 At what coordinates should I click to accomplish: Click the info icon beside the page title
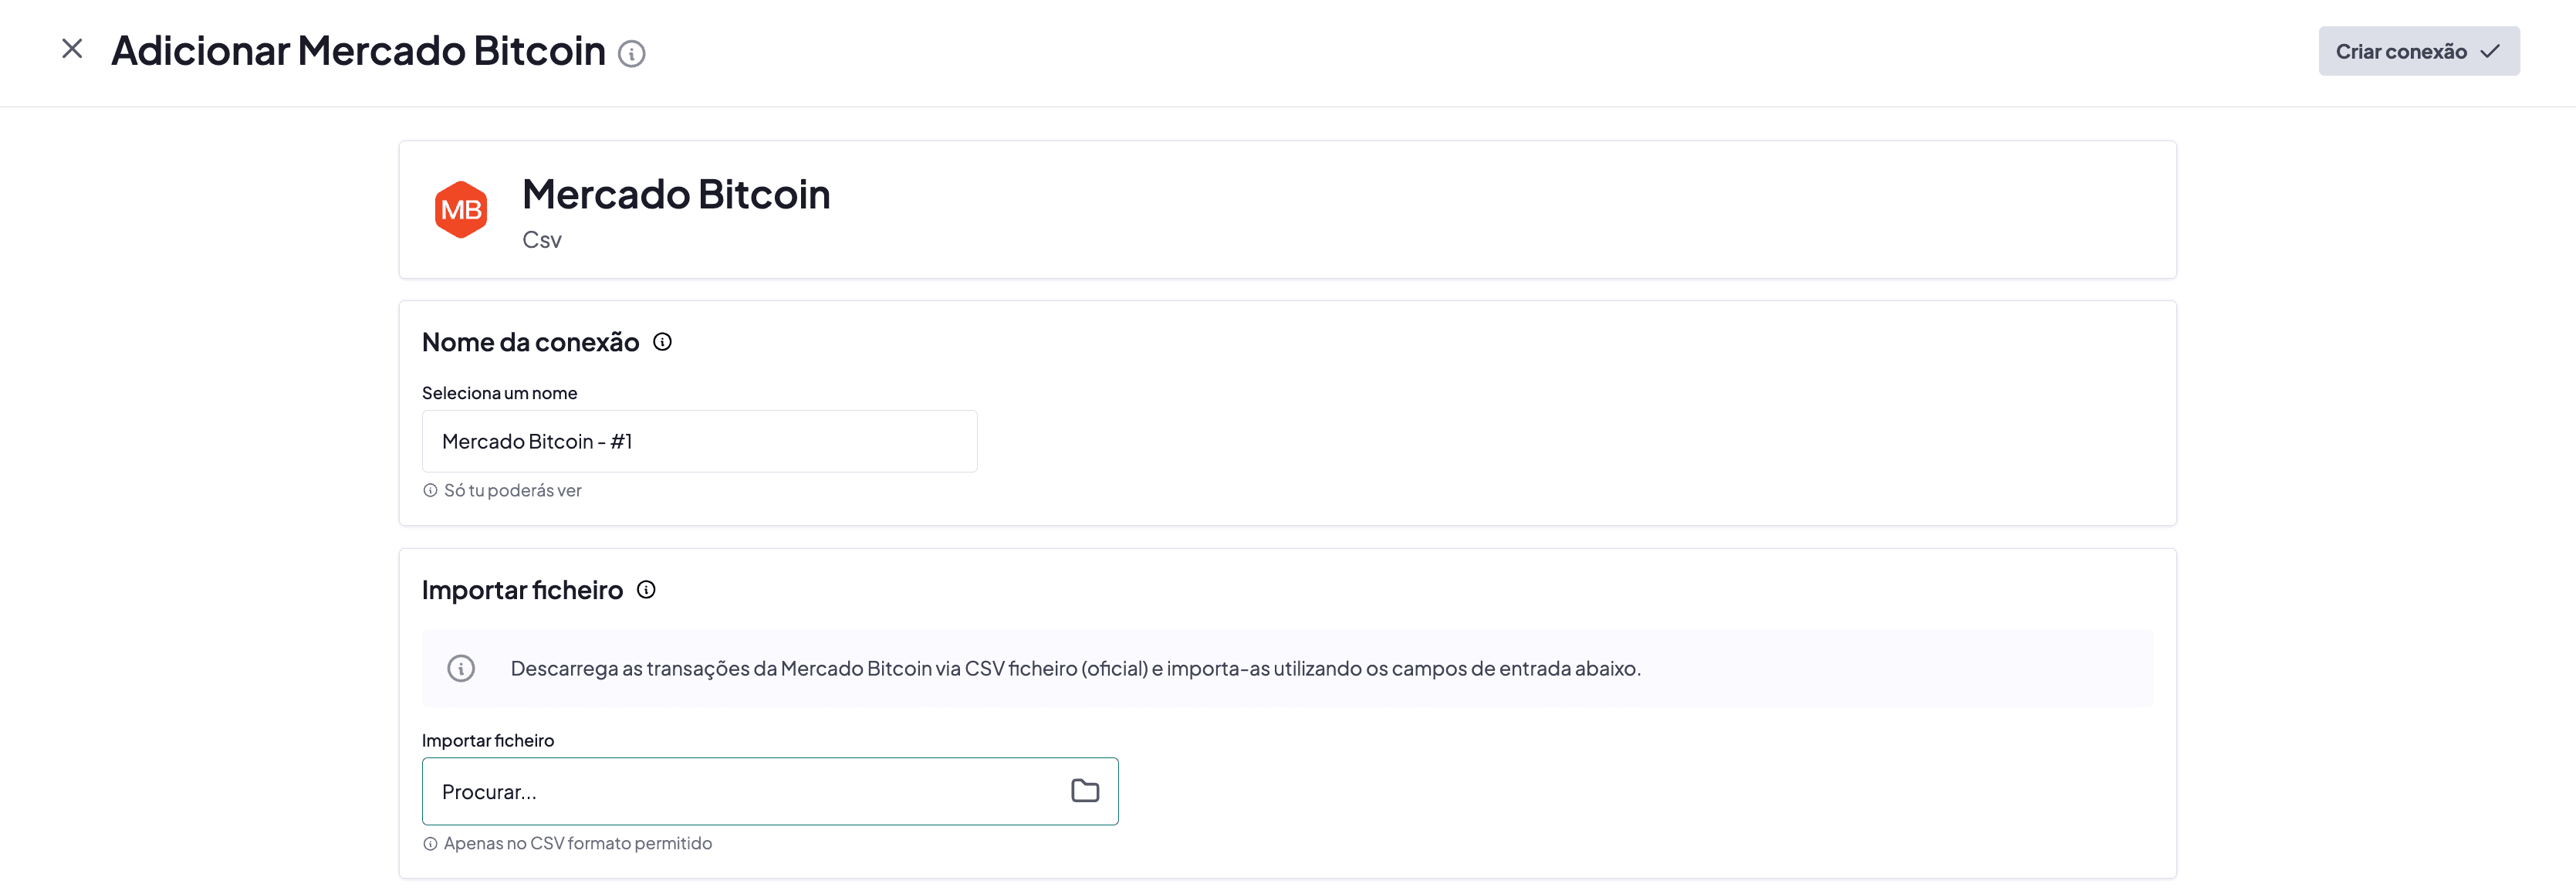pyautogui.click(x=632, y=55)
